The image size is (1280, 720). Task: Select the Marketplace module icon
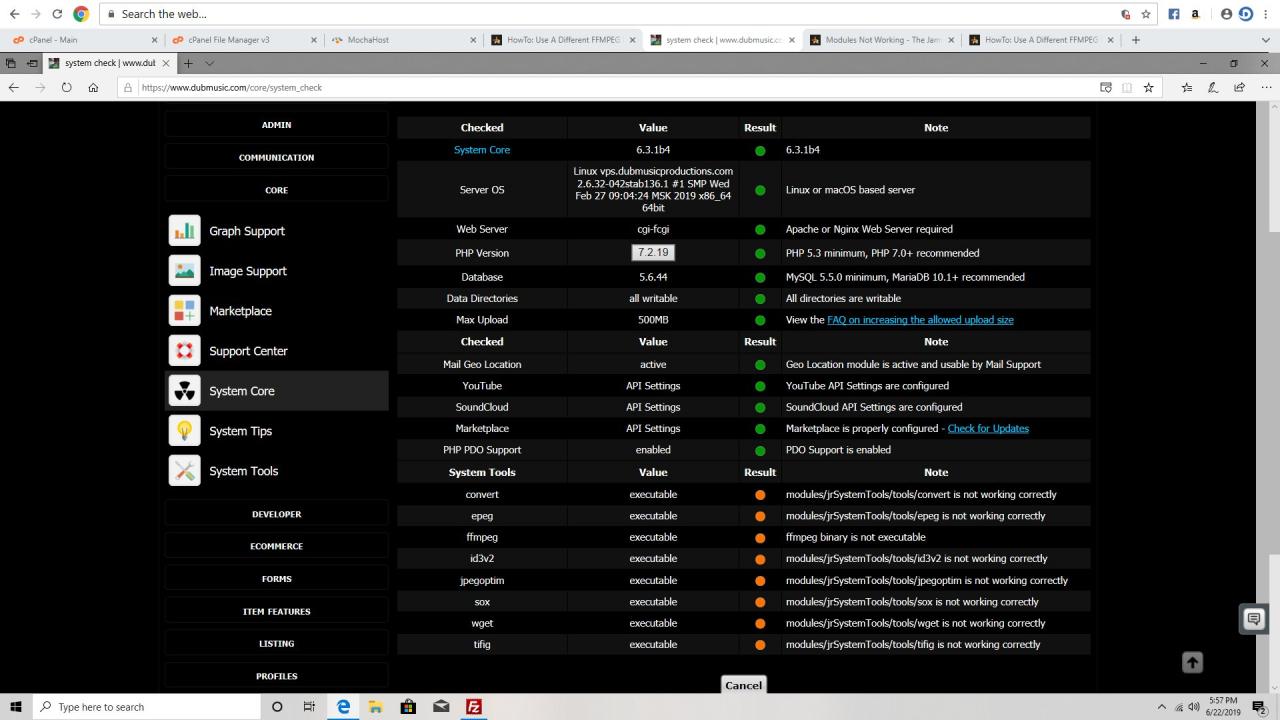coord(185,311)
